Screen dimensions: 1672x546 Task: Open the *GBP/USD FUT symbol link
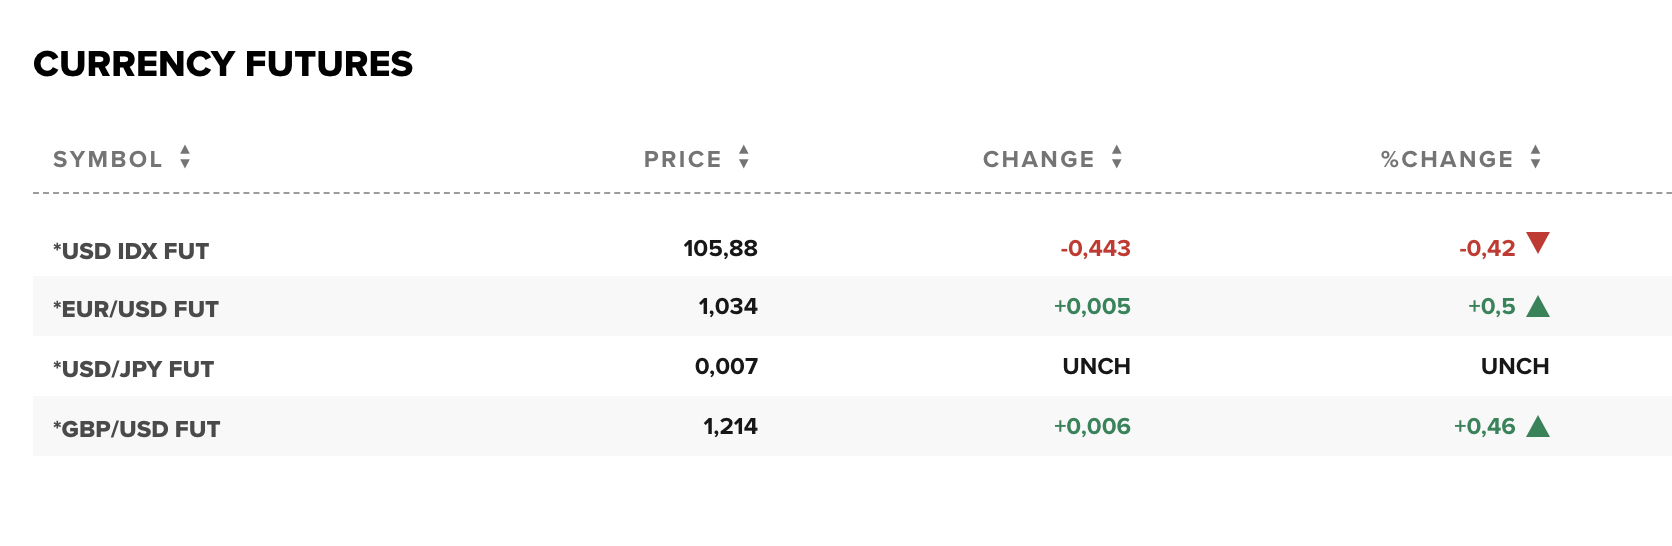click(x=137, y=429)
